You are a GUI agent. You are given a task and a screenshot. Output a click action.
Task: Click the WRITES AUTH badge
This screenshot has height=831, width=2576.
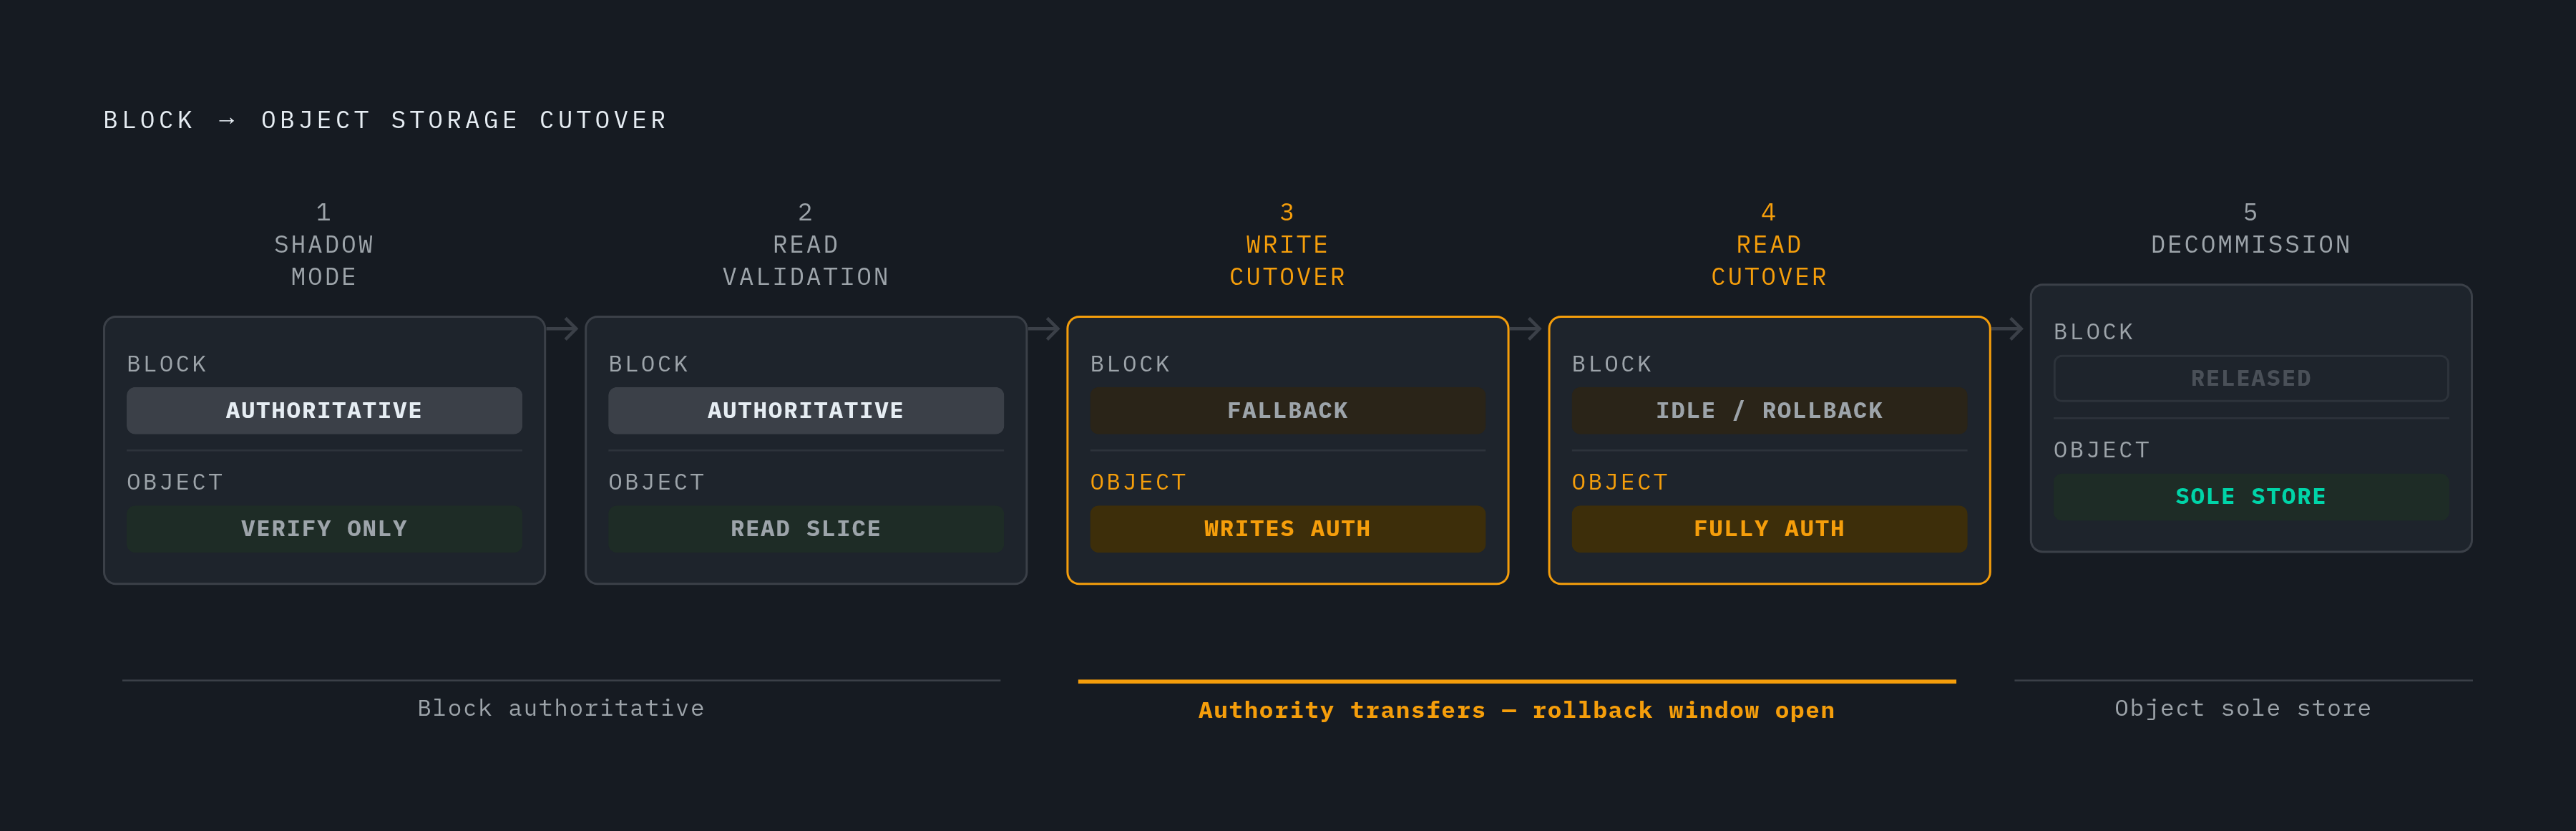coord(1287,529)
